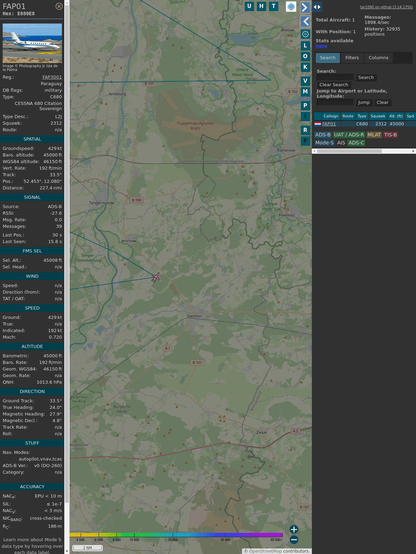Image resolution: width=416 pixels, height=554 pixels.
Task: Click the ACCURACY section header
Action: (32, 487)
